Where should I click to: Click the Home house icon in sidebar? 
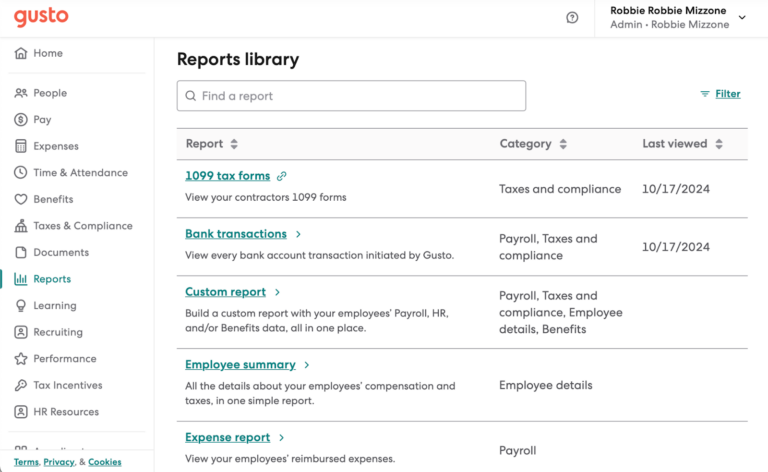coord(21,53)
